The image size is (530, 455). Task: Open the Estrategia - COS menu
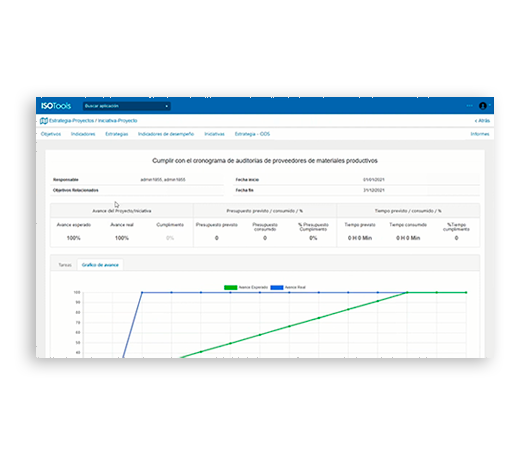click(x=252, y=134)
